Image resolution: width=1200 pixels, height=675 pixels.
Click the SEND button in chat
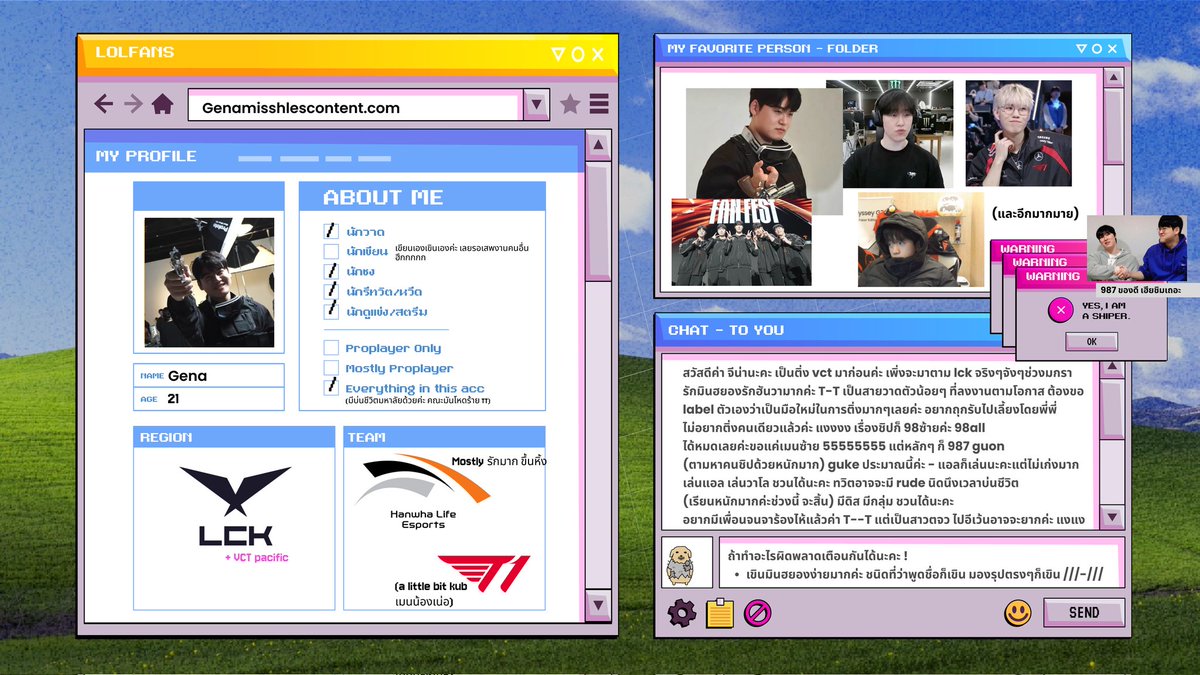point(1083,612)
